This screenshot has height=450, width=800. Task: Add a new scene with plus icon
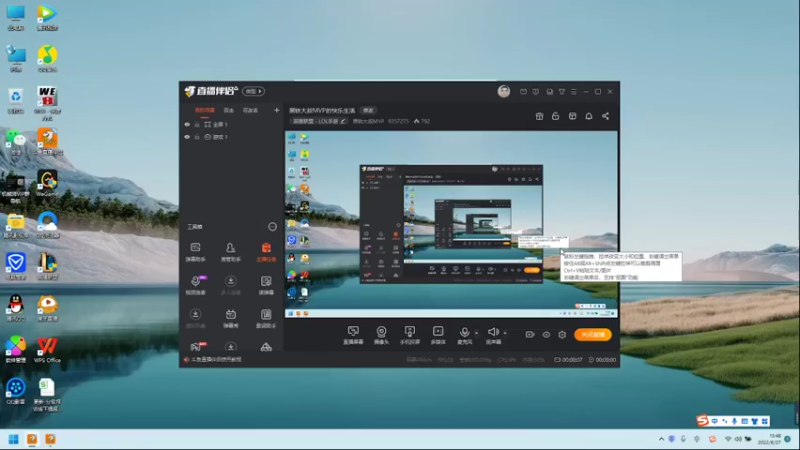277,110
